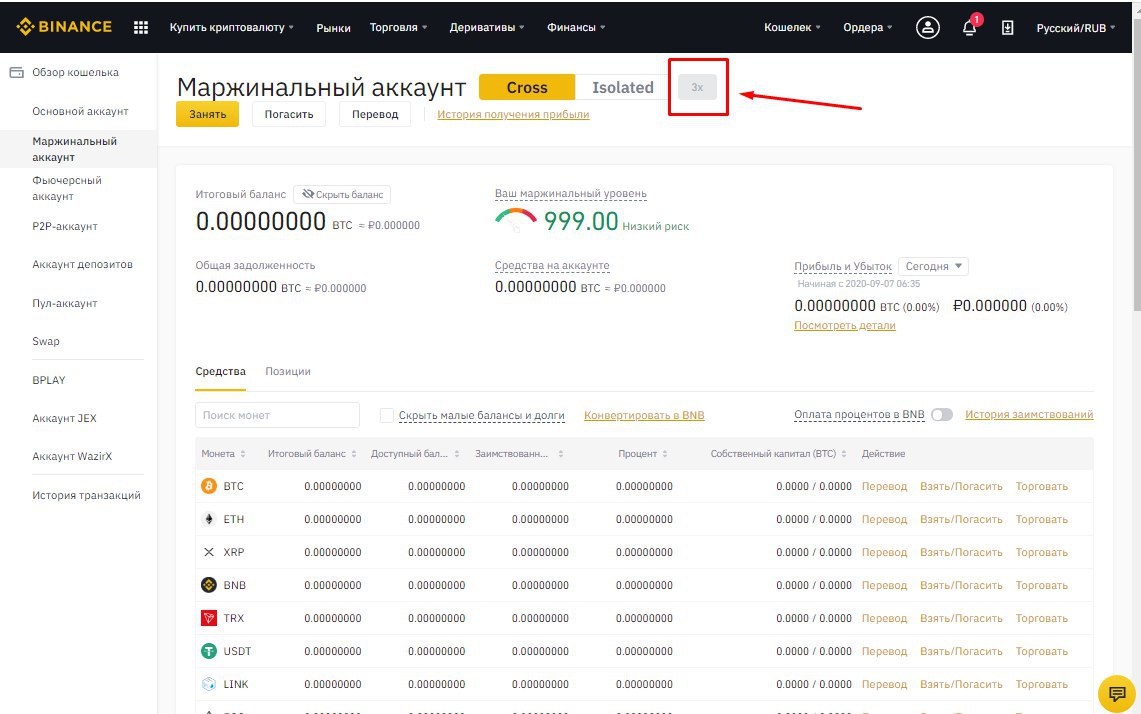Click the 3x leverage badge
This screenshot has height=714, width=1141.
click(697, 87)
